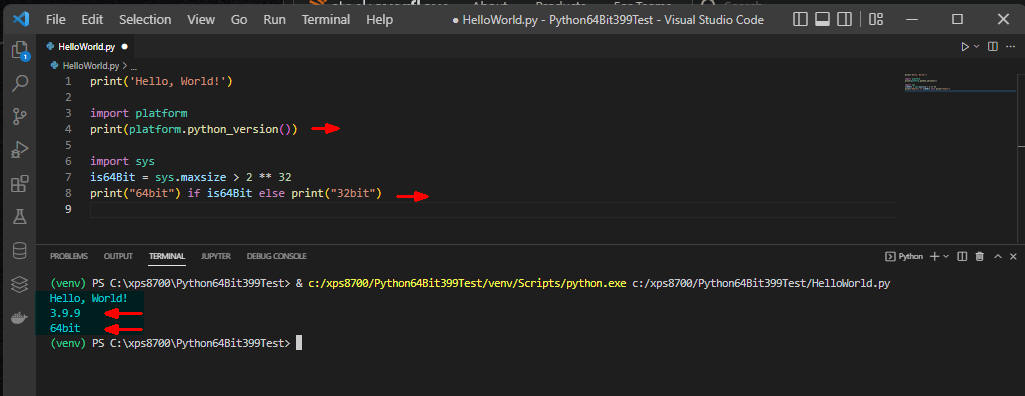Open the Source Control view

20,117
